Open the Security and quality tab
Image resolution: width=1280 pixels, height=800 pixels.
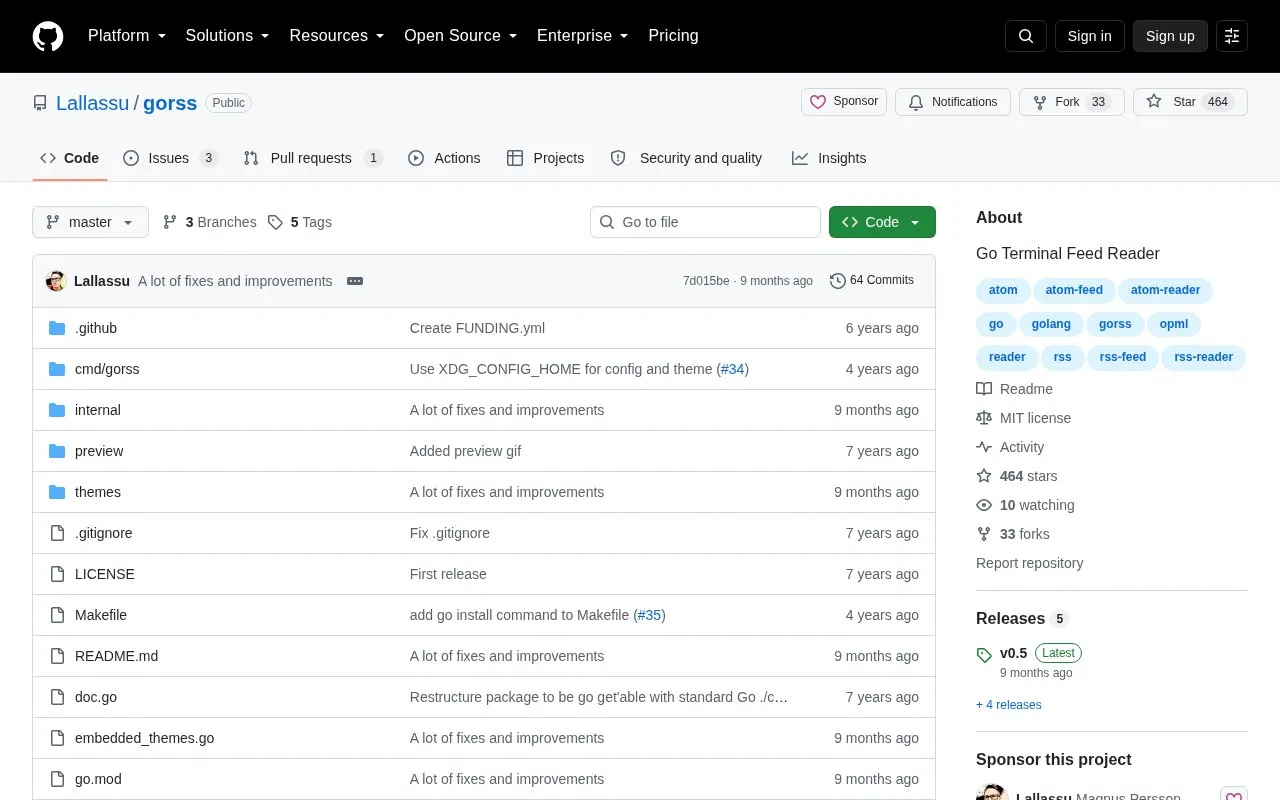coord(686,158)
